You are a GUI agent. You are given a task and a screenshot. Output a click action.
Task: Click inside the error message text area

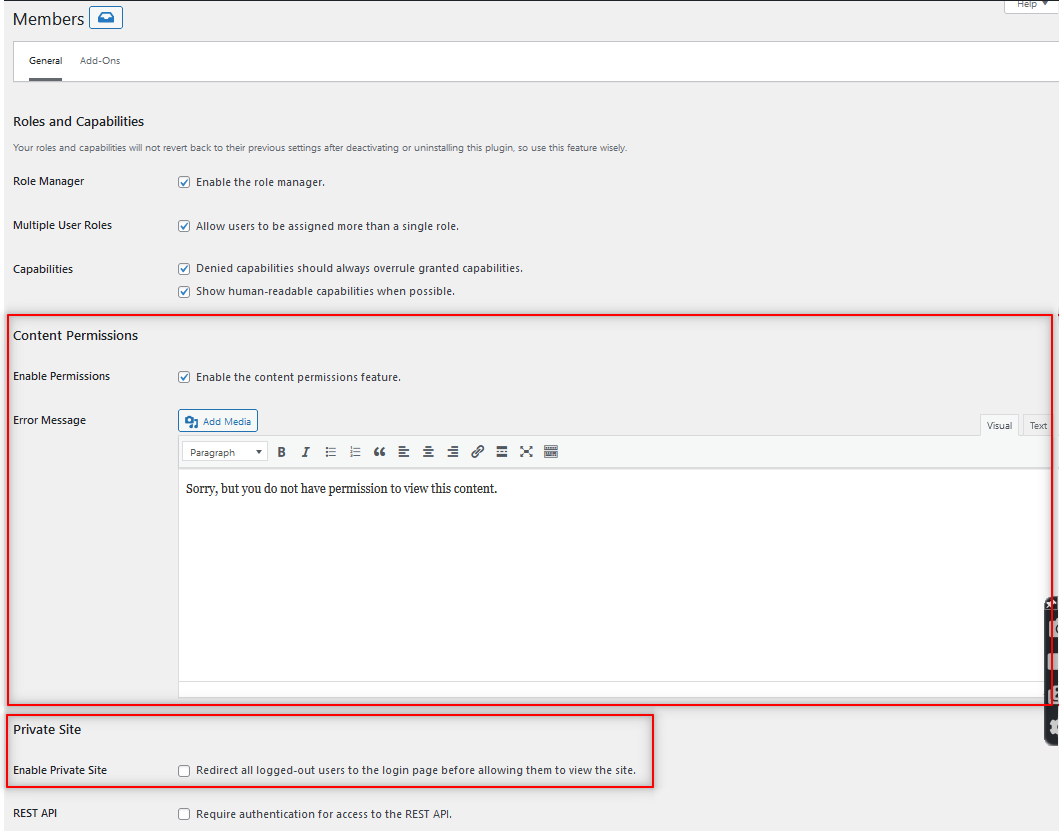point(614,574)
